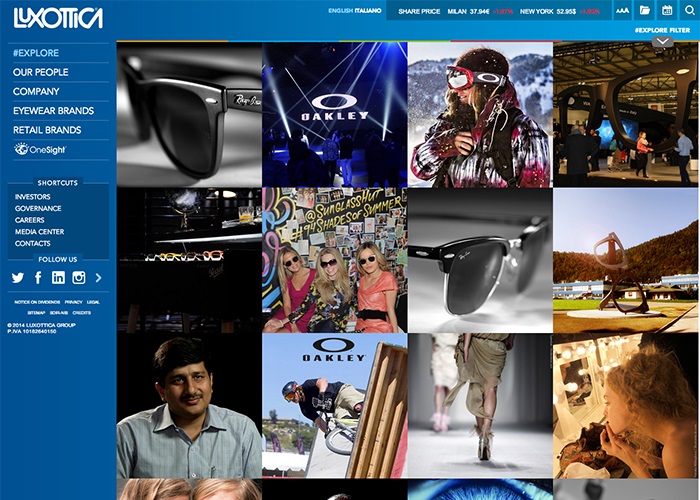Show more social networks via arrow

(98, 278)
